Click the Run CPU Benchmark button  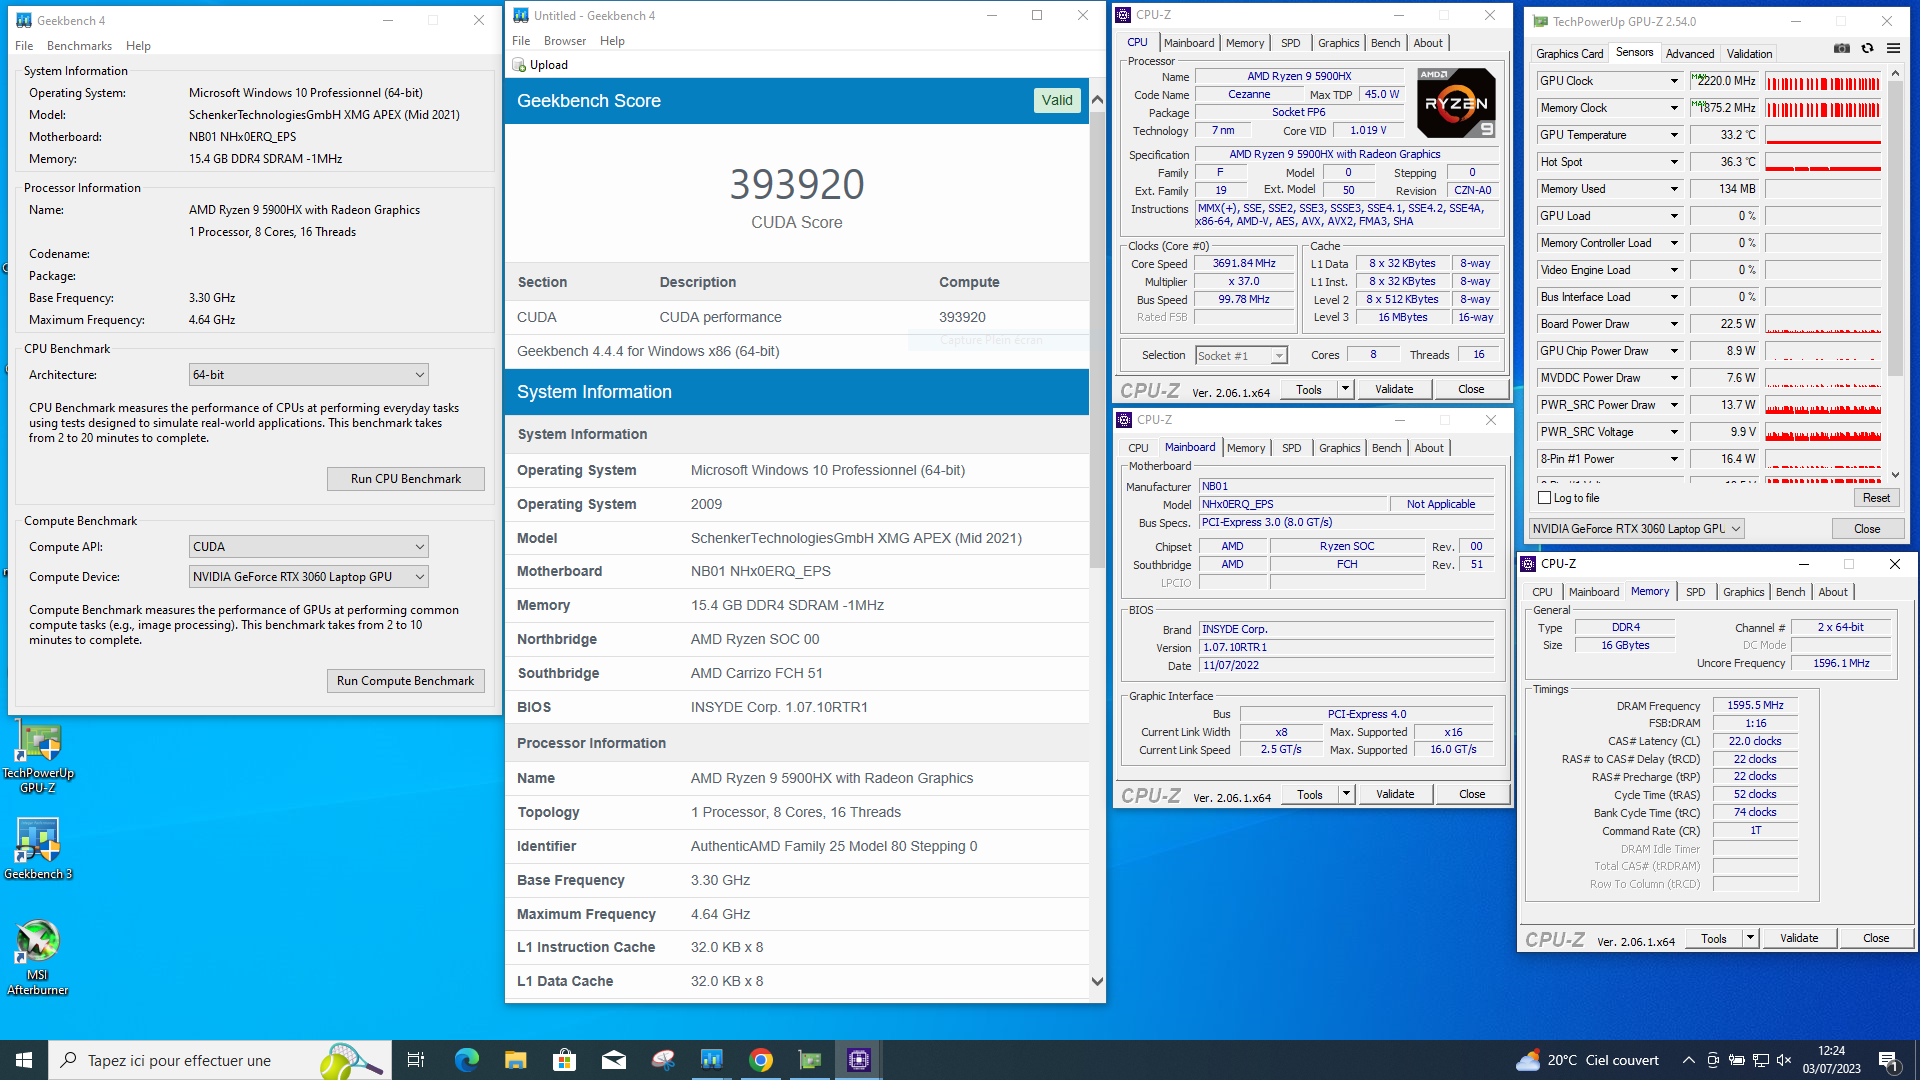tap(405, 479)
